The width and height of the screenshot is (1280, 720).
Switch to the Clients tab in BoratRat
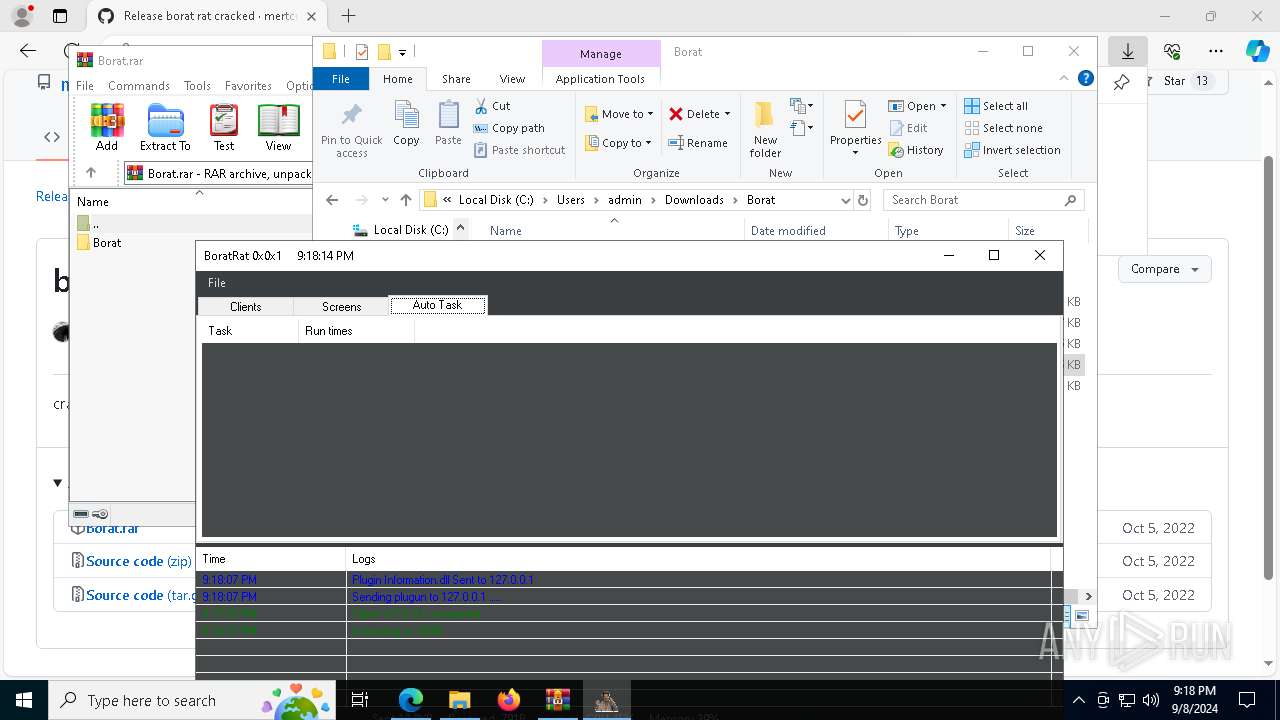click(x=245, y=307)
